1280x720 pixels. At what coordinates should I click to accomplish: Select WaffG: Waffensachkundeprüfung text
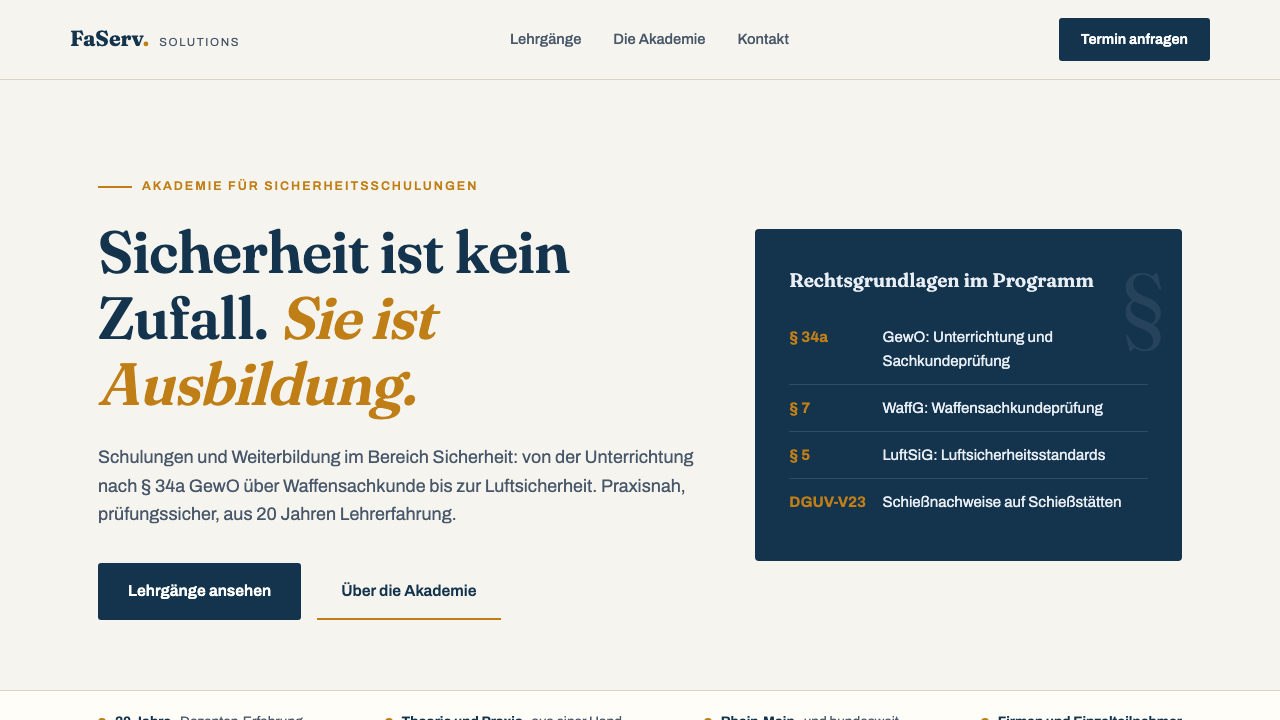point(992,408)
